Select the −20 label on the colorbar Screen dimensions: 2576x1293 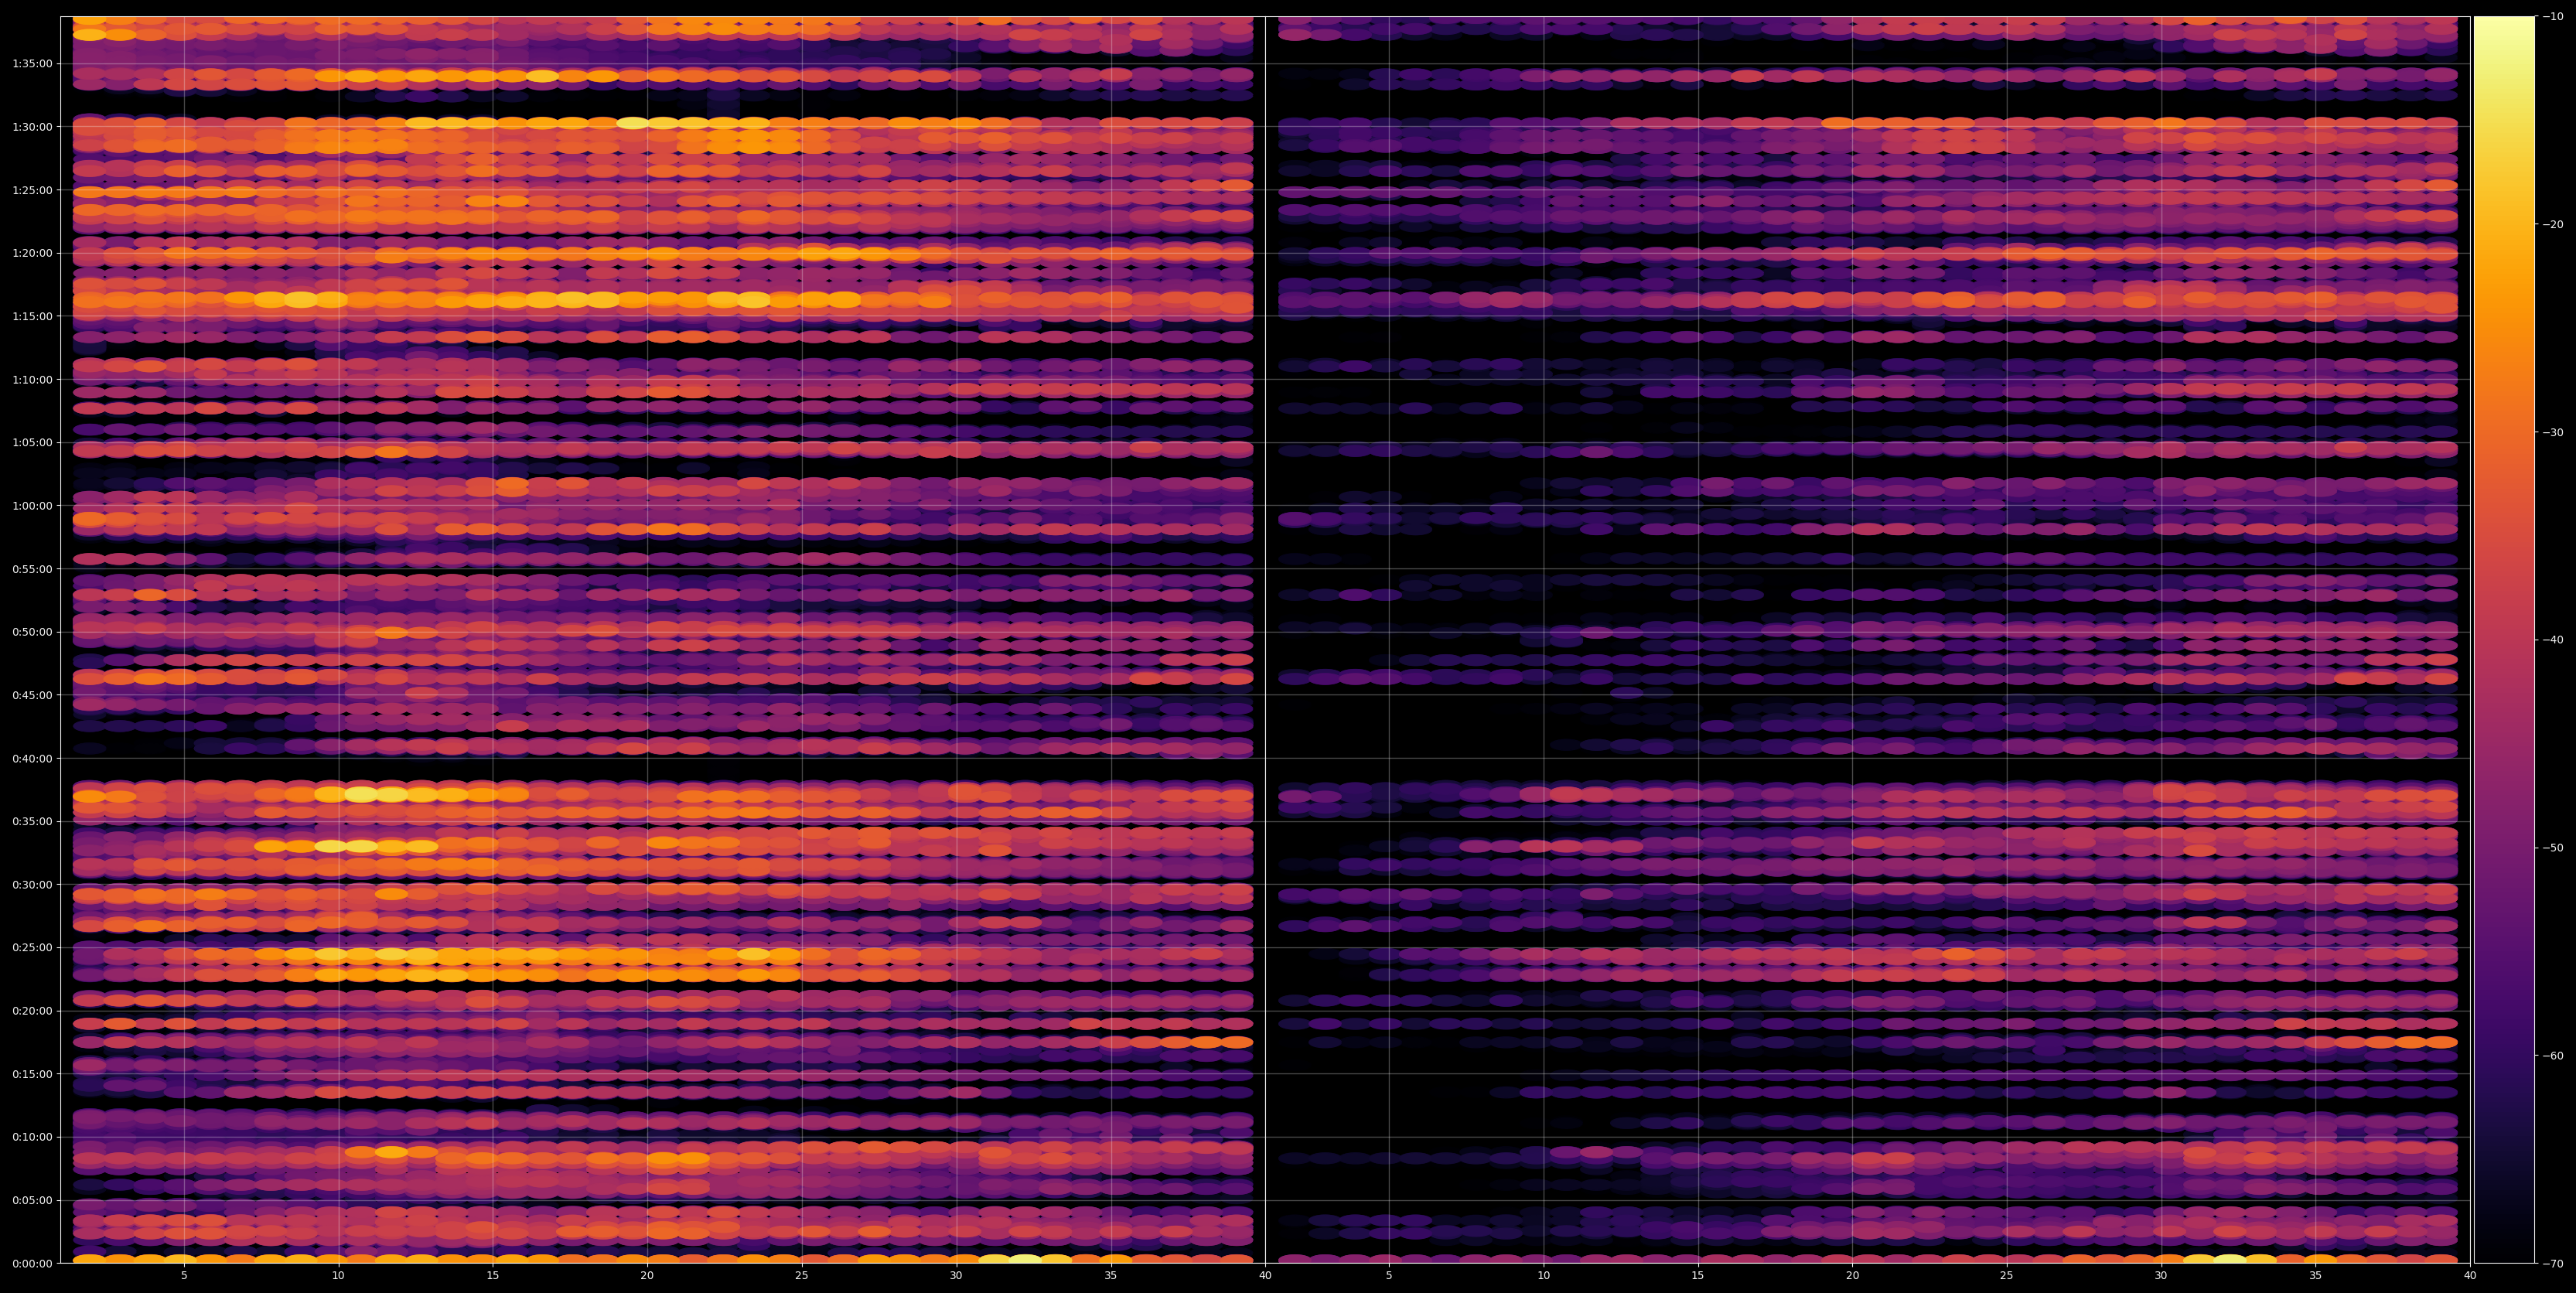[2552, 224]
